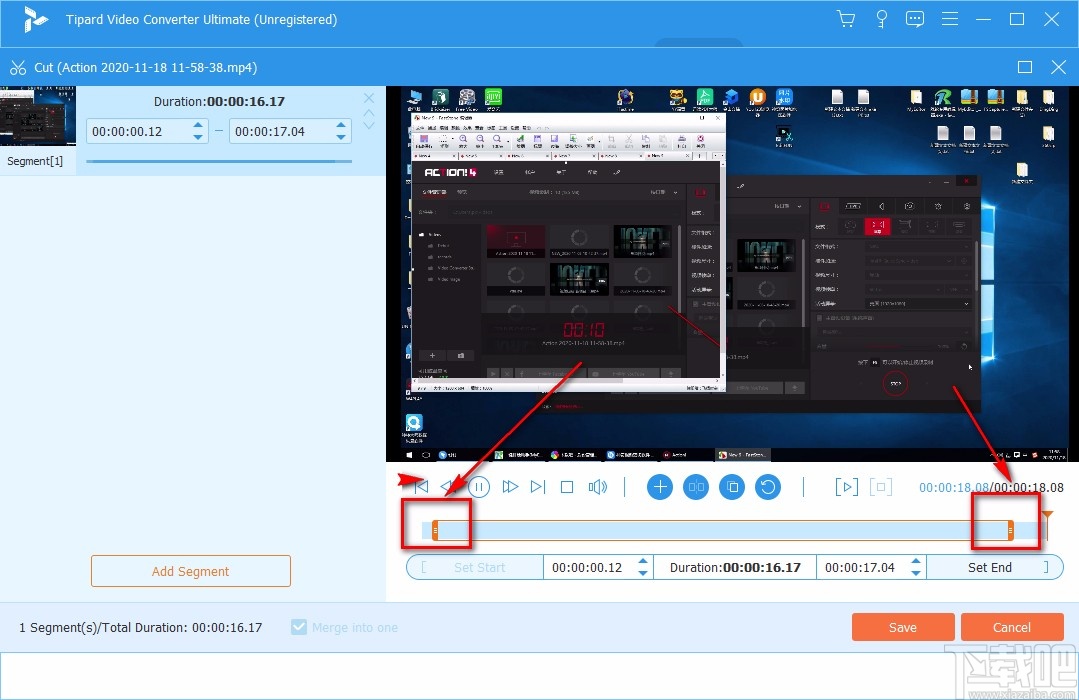Delete Segment[1] with the X icon
Viewport: 1079px width, 700px height.
pos(369,98)
